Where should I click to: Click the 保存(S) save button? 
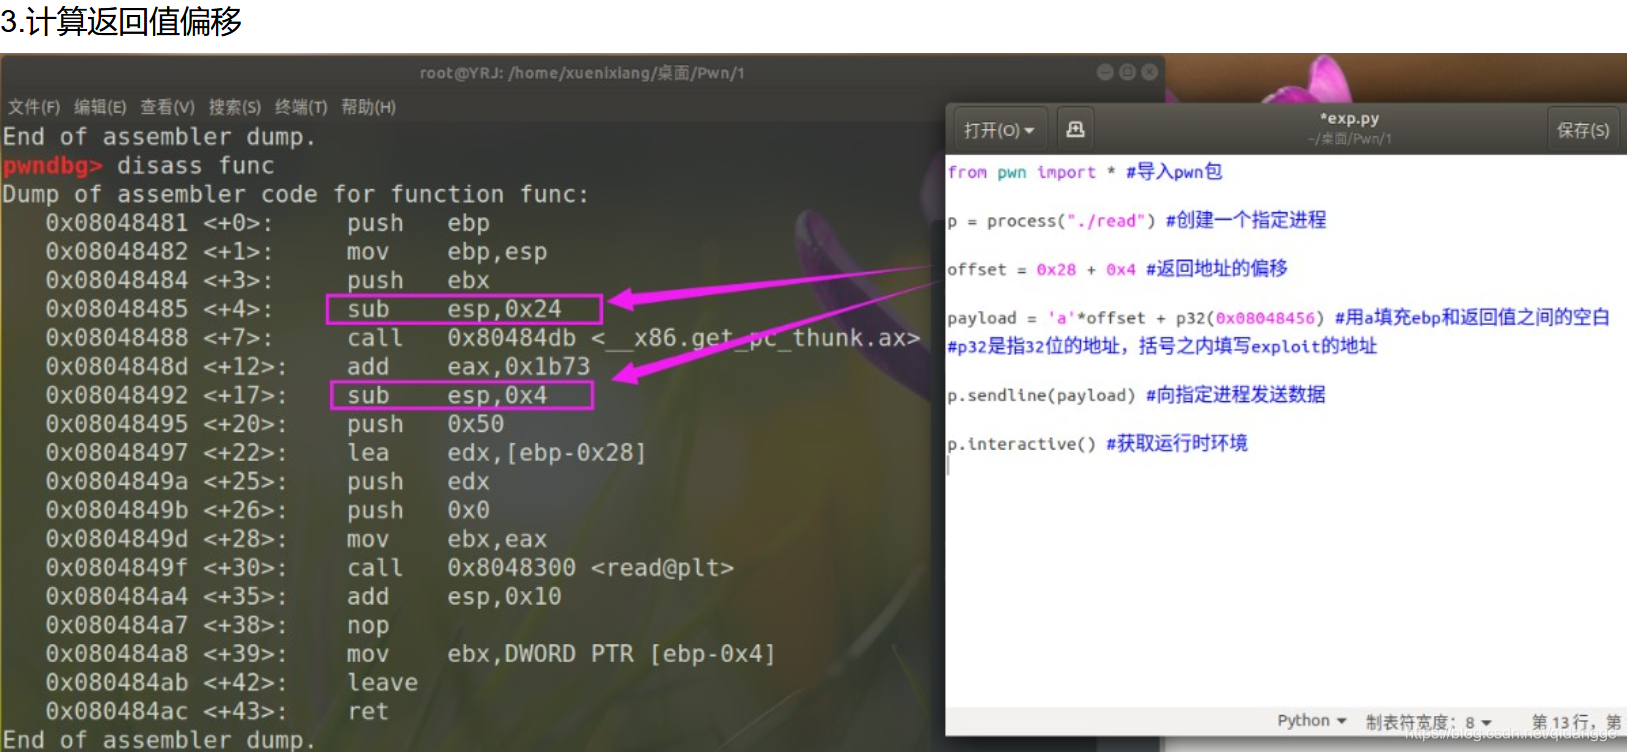(x=1583, y=130)
